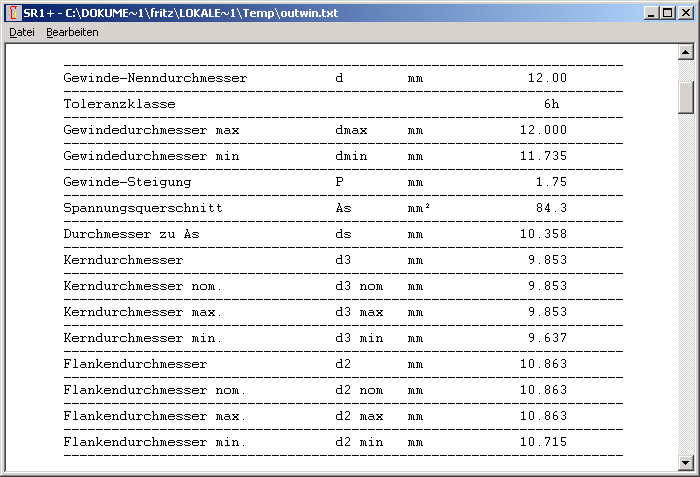Click the Gewinde-Nenndurchmesser label text
The width and height of the screenshot is (700, 477).
click(154, 78)
